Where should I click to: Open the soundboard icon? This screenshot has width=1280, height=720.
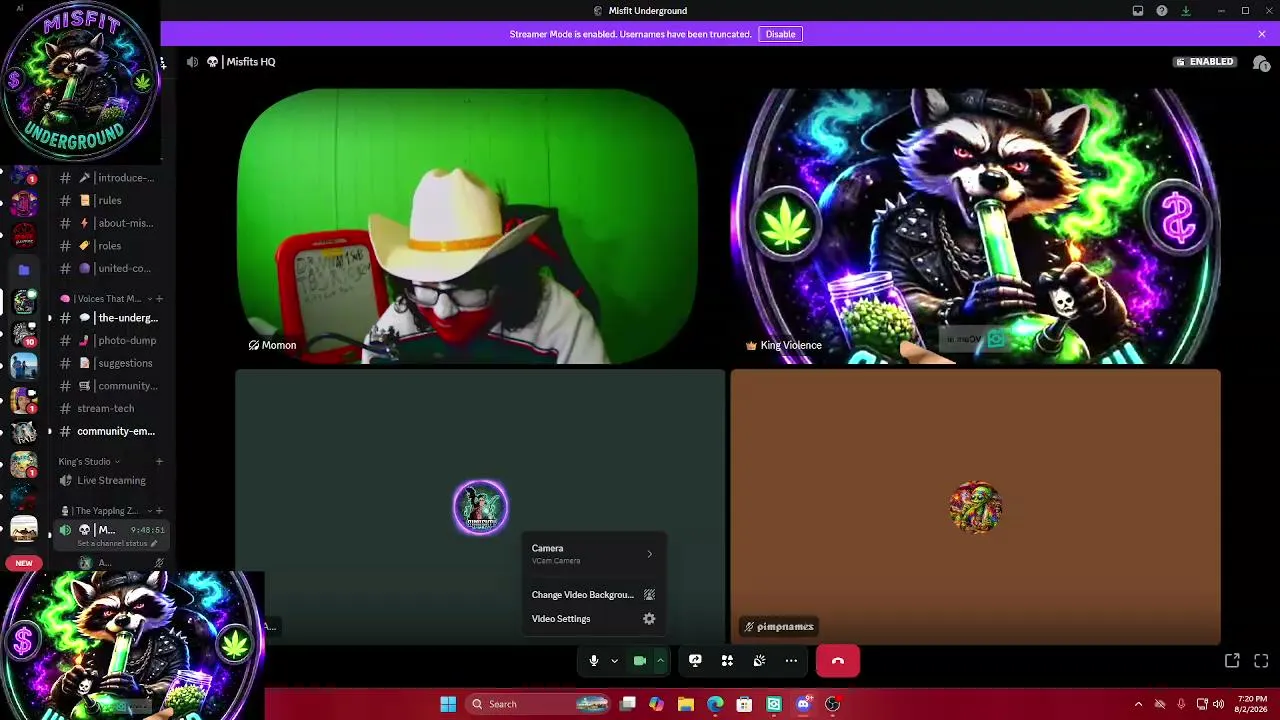pyautogui.click(x=759, y=661)
